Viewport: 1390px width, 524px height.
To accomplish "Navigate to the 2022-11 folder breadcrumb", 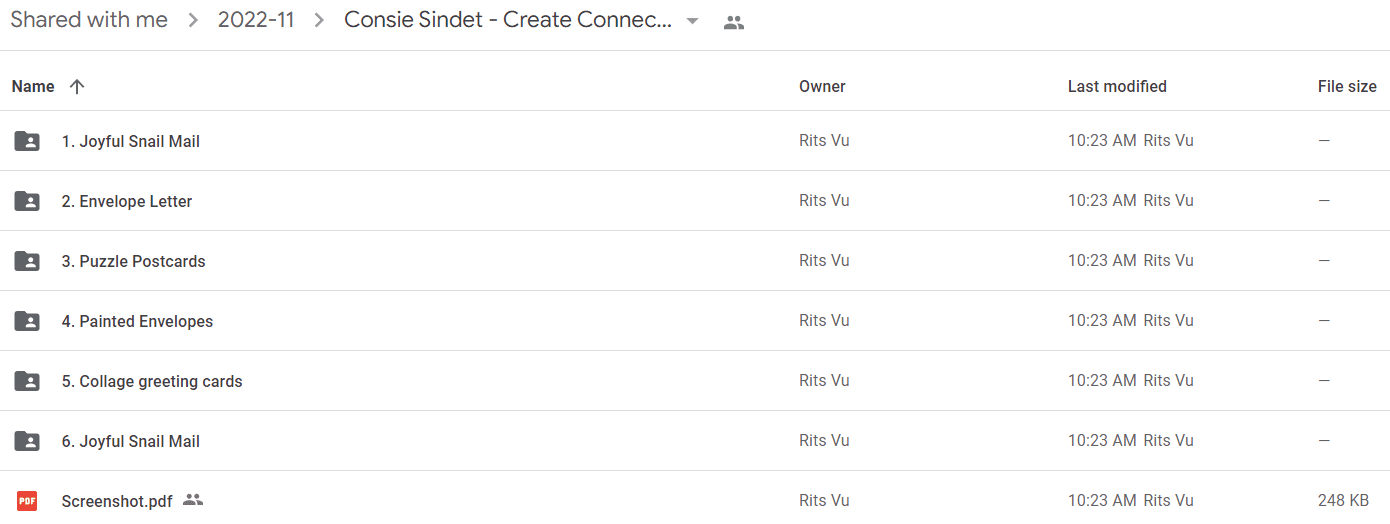I will pyautogui.click(x=256, y=20).
